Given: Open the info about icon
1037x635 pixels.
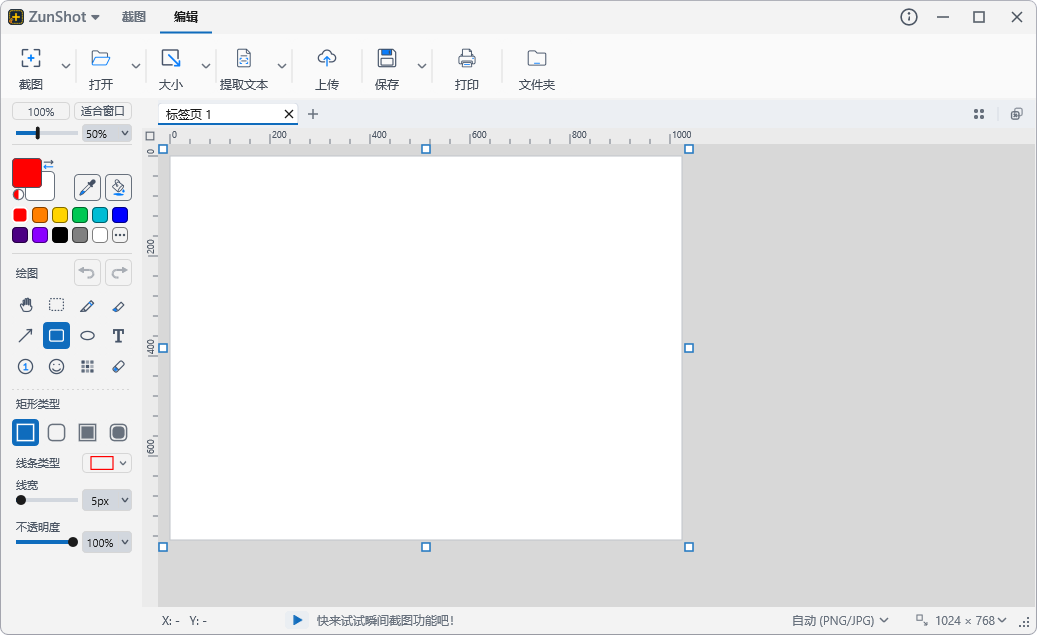Looking at the screenshot, I should tap(909, 17).
